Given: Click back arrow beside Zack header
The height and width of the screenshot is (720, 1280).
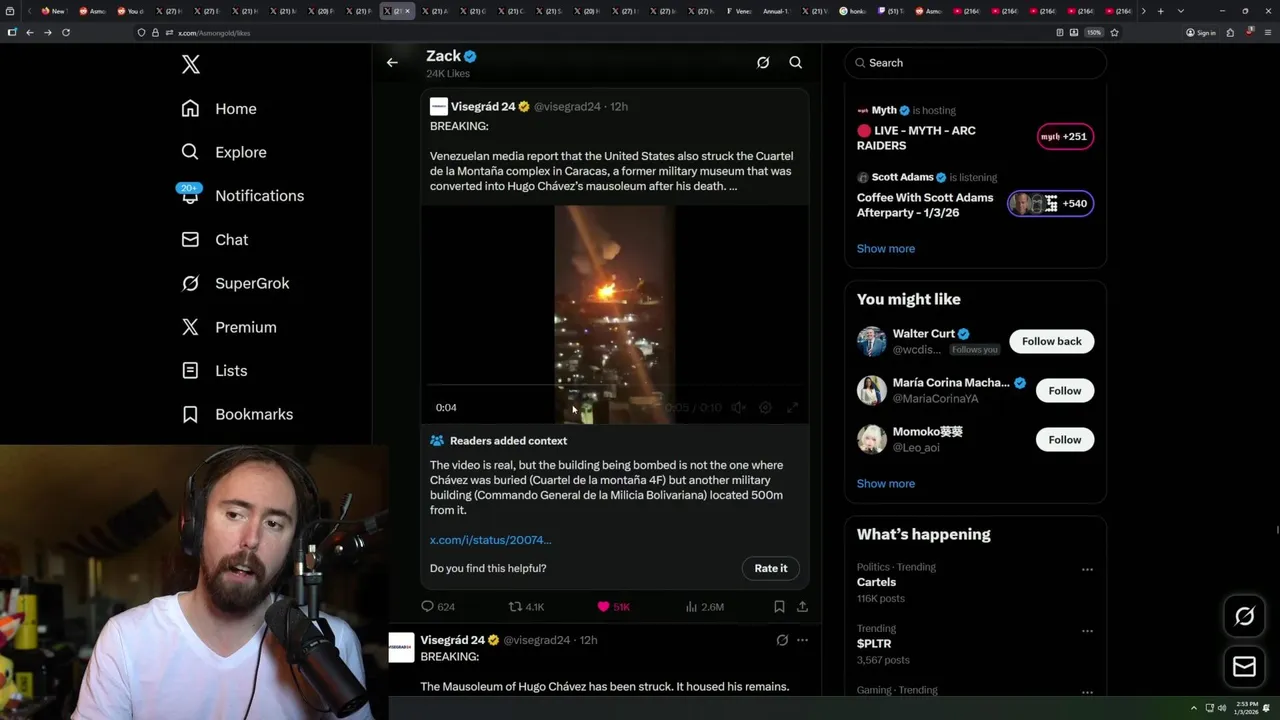Looking at the screenshot, I should pos(392,62).
